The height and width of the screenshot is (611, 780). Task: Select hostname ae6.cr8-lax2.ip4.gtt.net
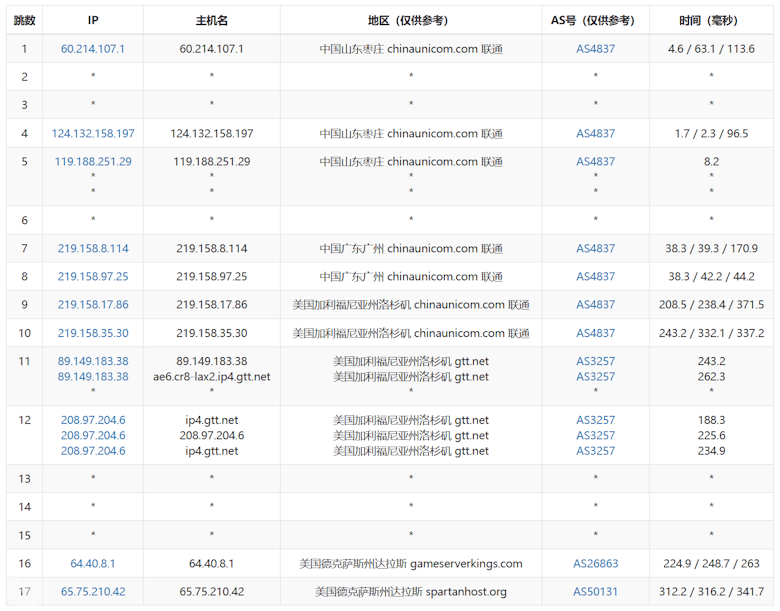pos(212,377)
